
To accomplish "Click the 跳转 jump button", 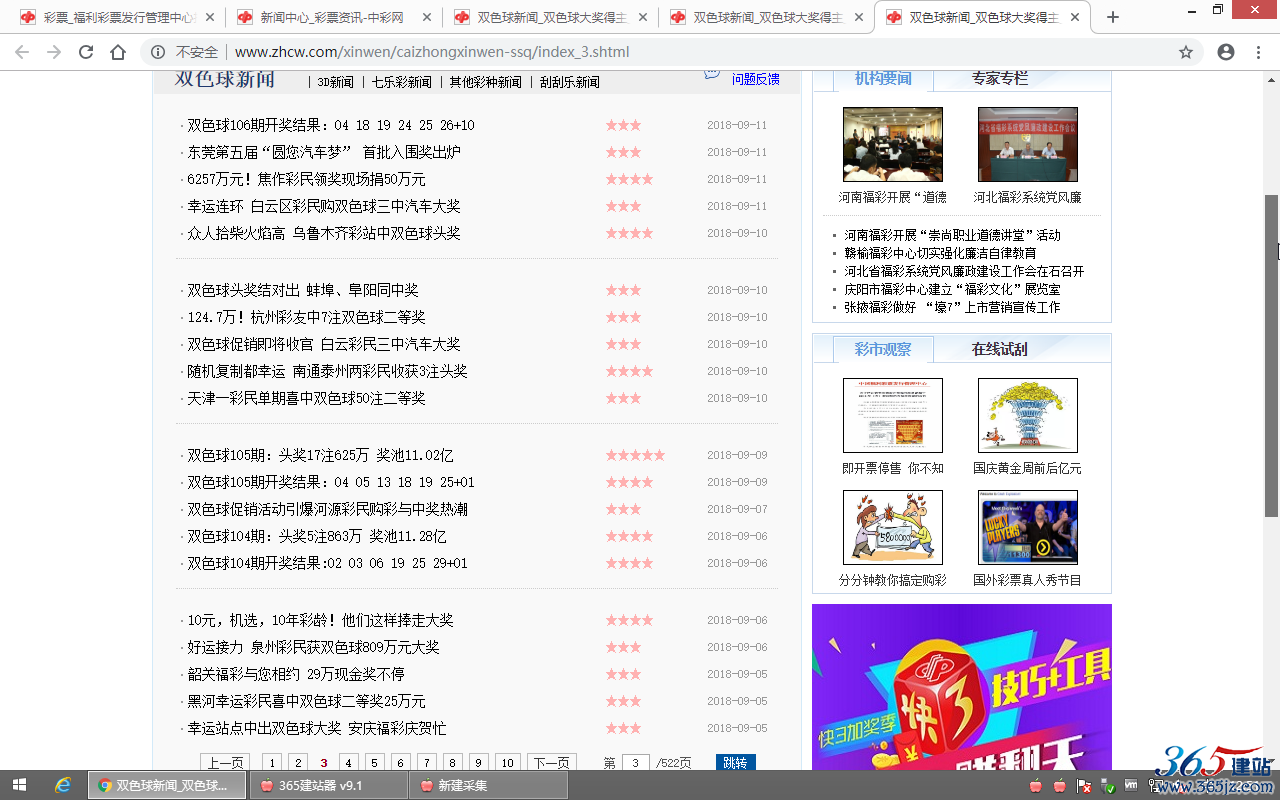I will [735, 762].
